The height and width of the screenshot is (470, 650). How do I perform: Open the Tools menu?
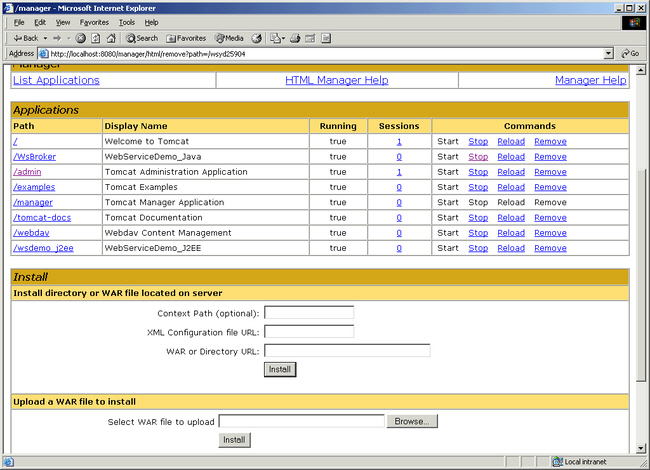126,22
